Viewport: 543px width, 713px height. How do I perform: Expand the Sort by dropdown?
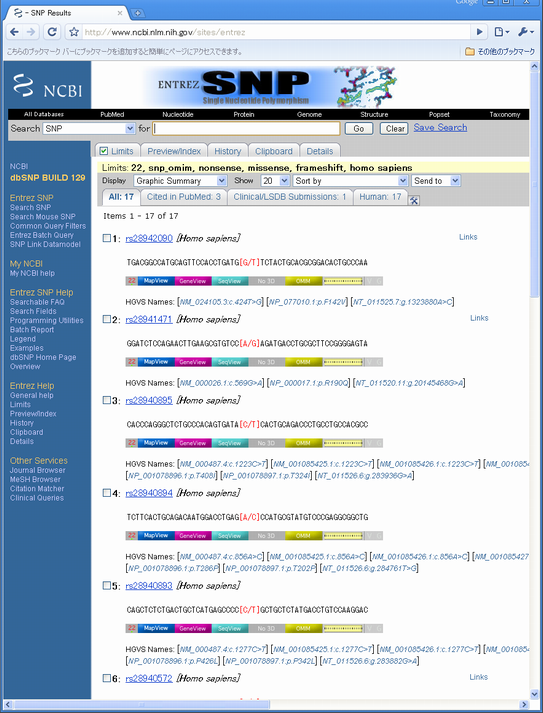(350, 181)
